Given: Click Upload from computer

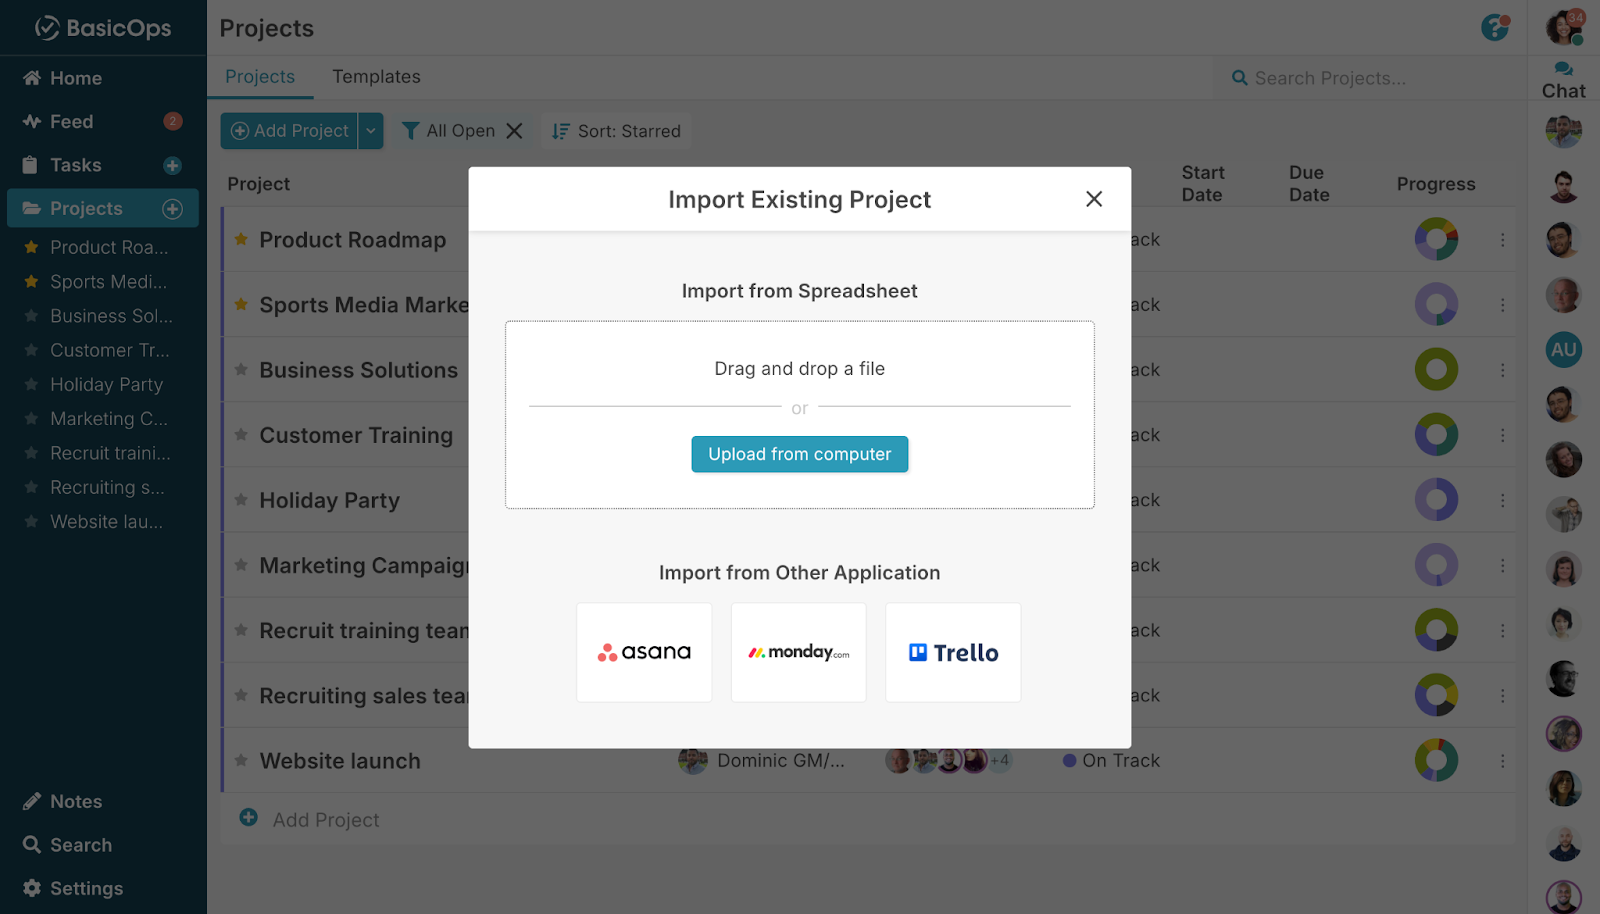Looking at the screenshot, I should [x=799, y=454].
